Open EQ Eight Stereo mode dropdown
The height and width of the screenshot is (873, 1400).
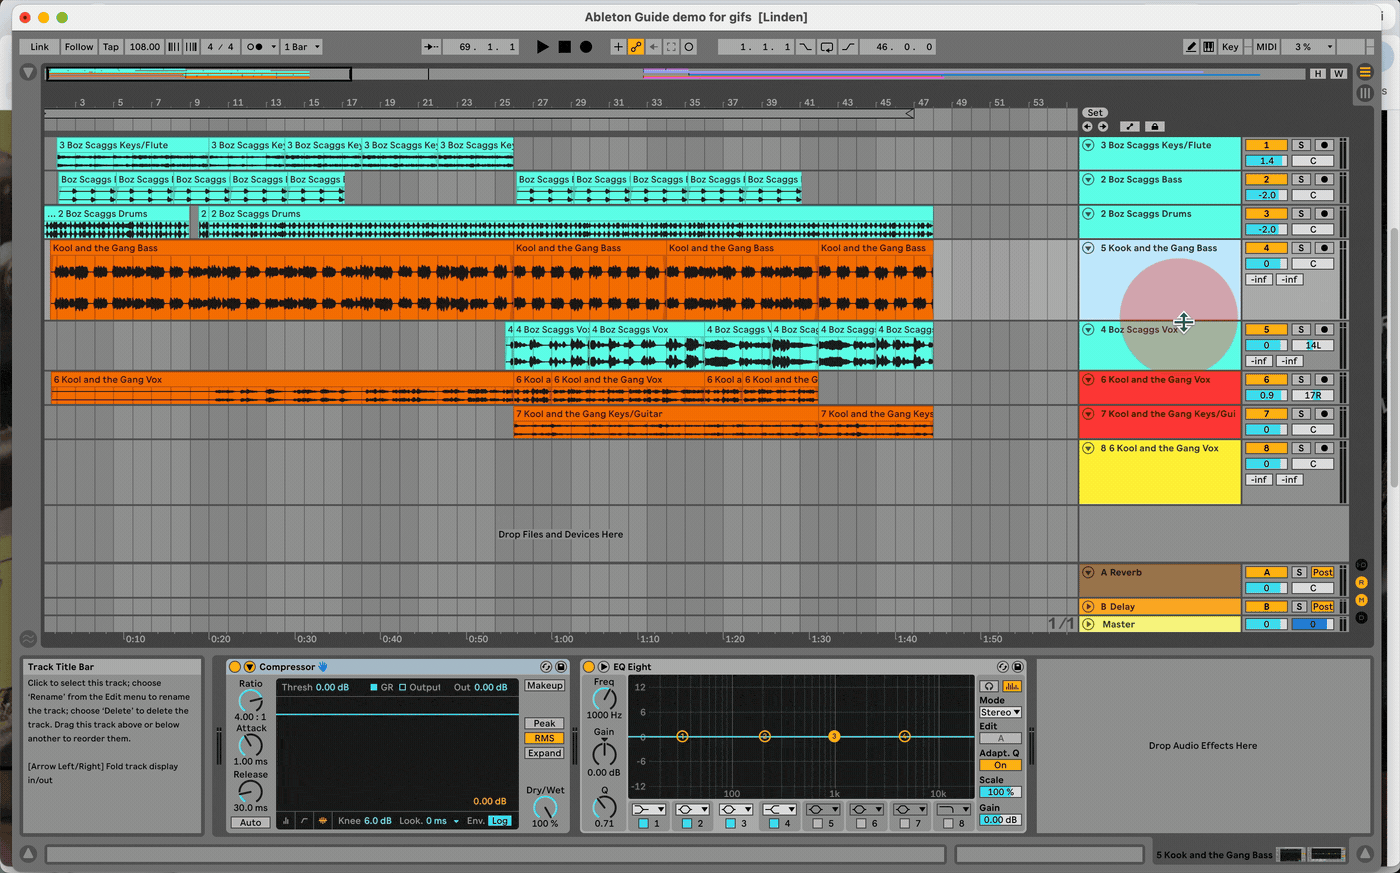tap(1000, 713)
